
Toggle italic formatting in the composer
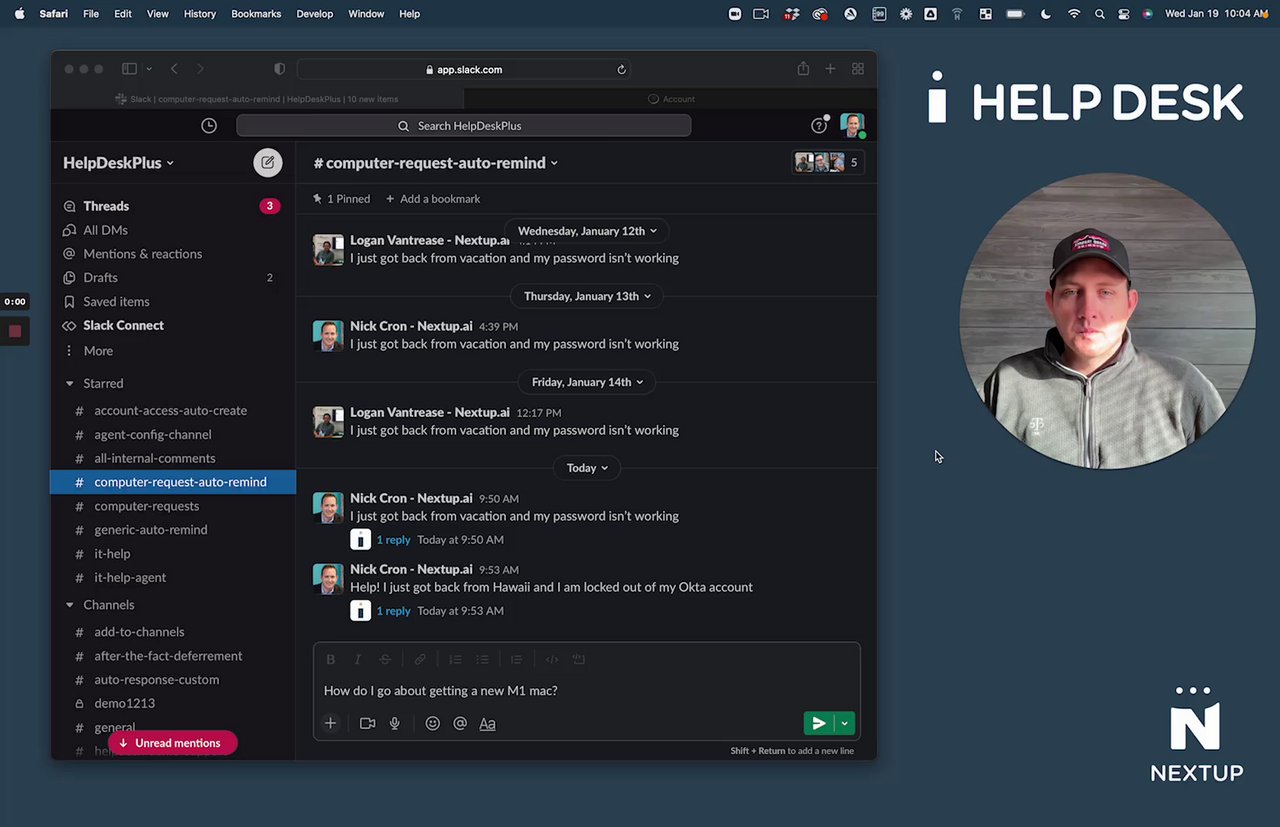tap(357, 660)
